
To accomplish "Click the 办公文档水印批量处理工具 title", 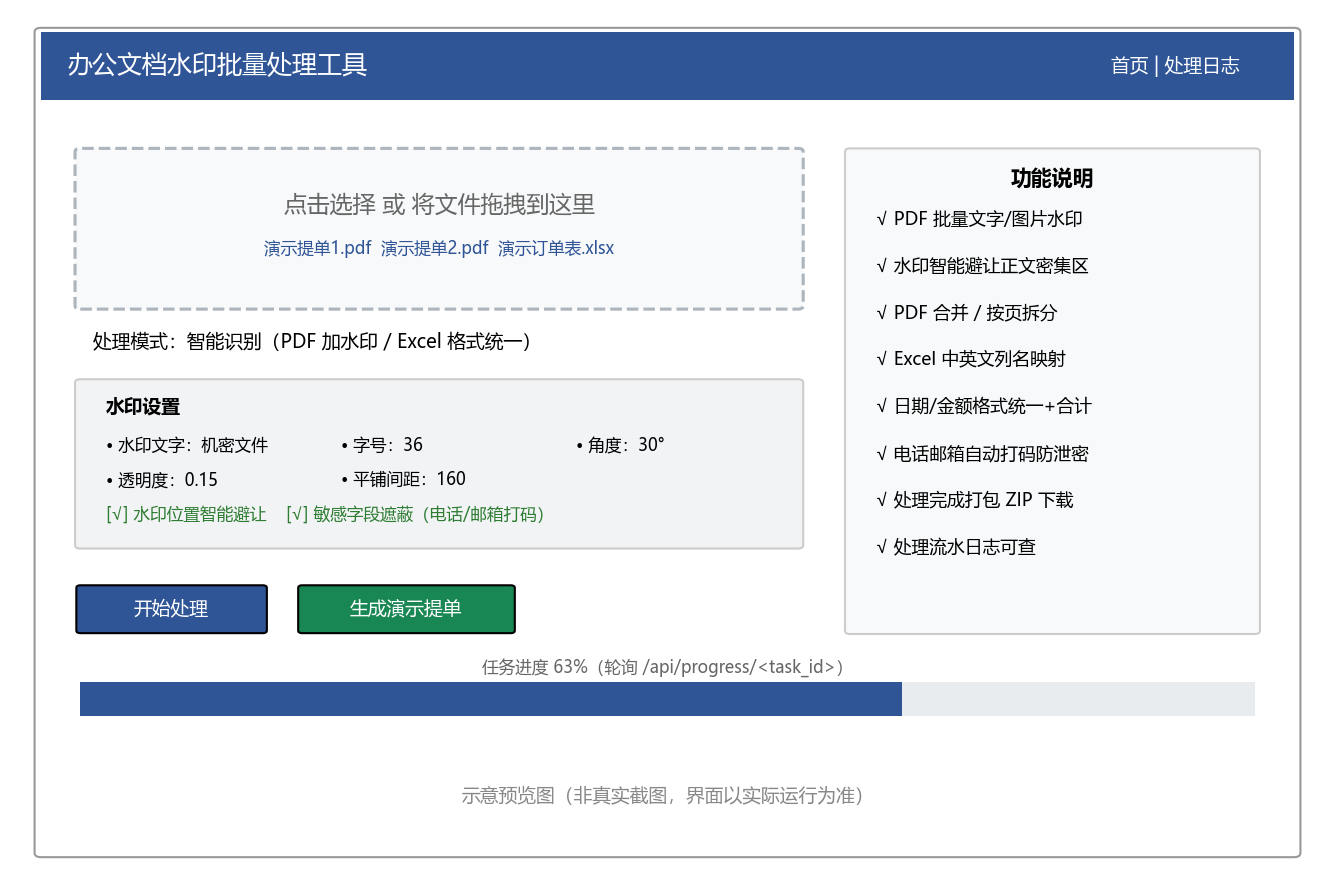I will coord(217,65).
